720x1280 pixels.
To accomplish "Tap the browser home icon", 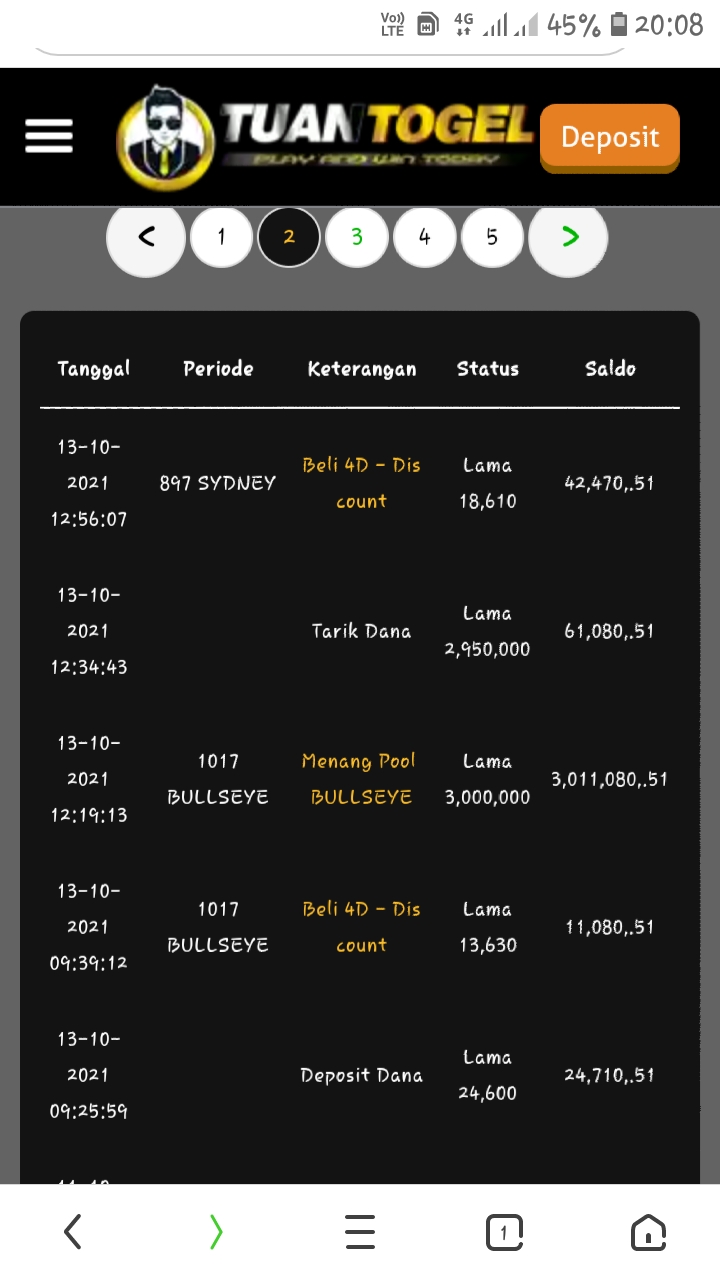I will tap(648, 1232).
